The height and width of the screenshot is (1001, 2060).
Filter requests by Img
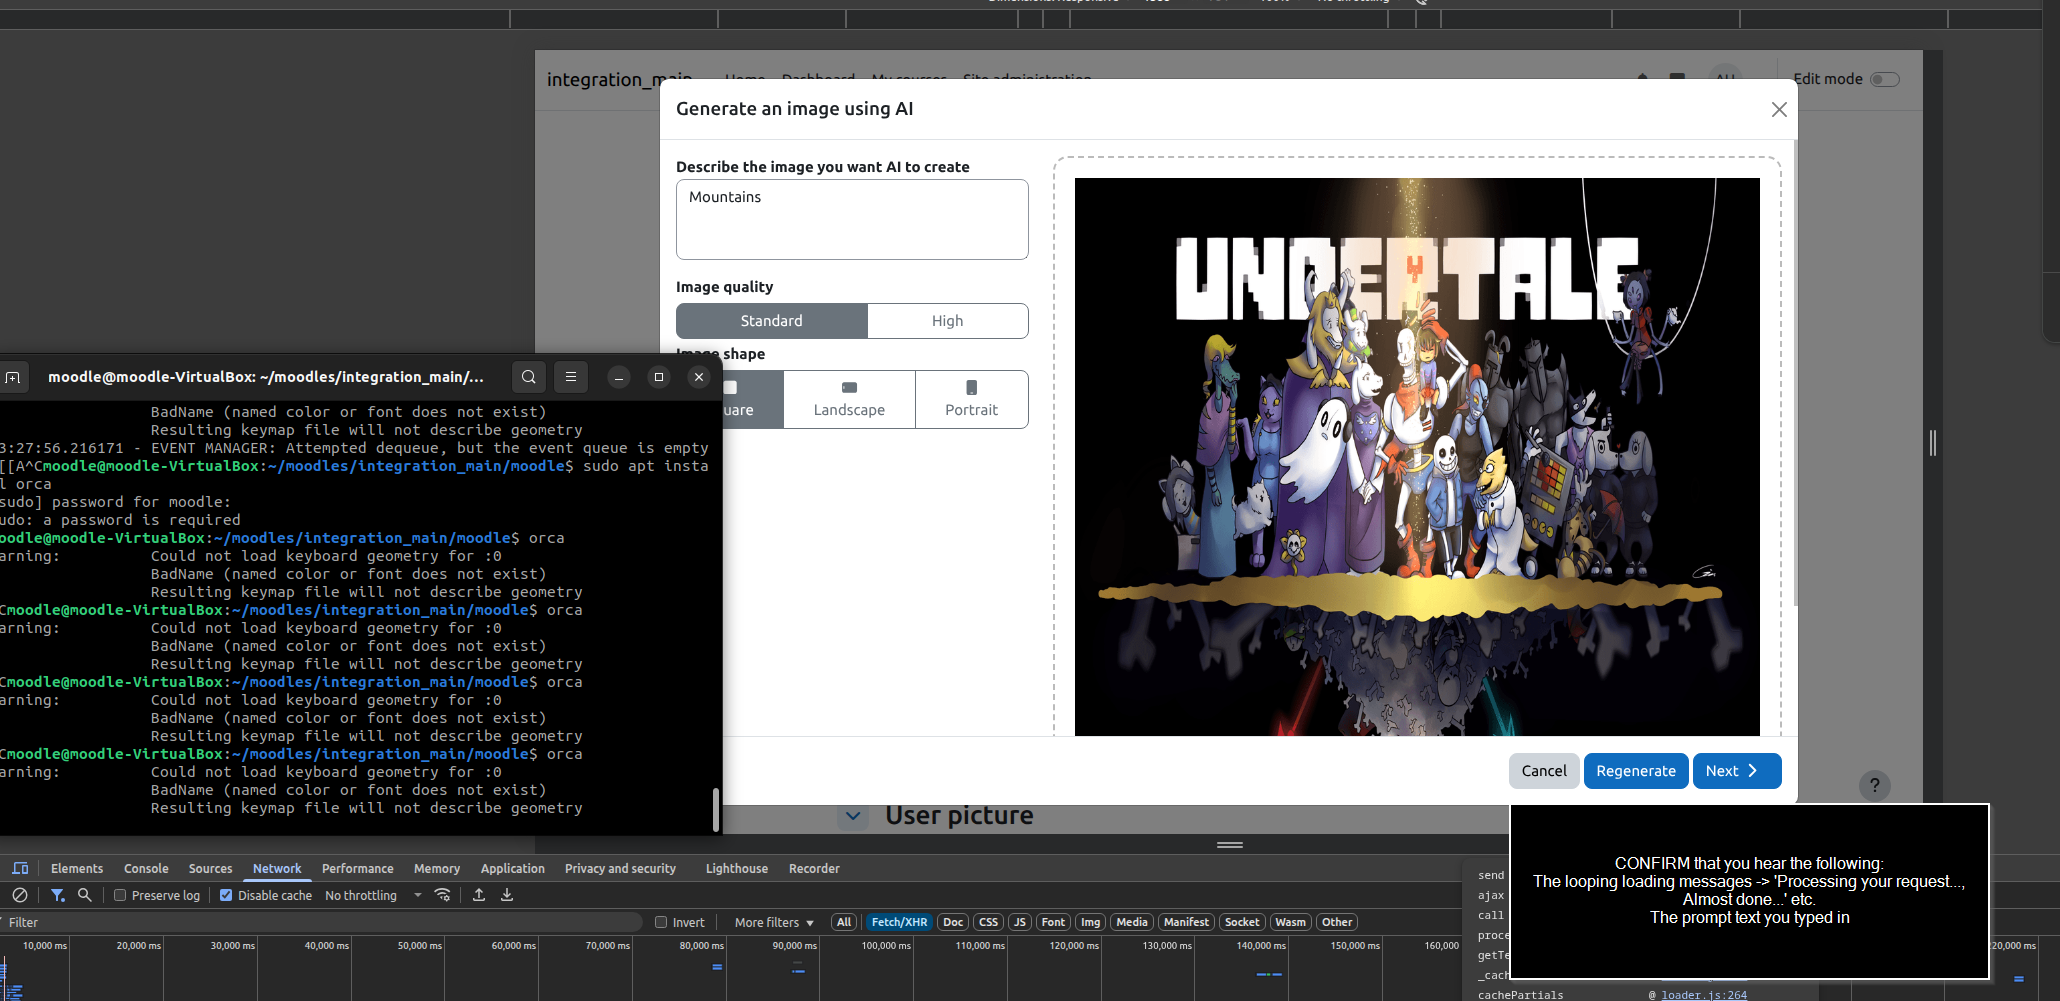1090,922
